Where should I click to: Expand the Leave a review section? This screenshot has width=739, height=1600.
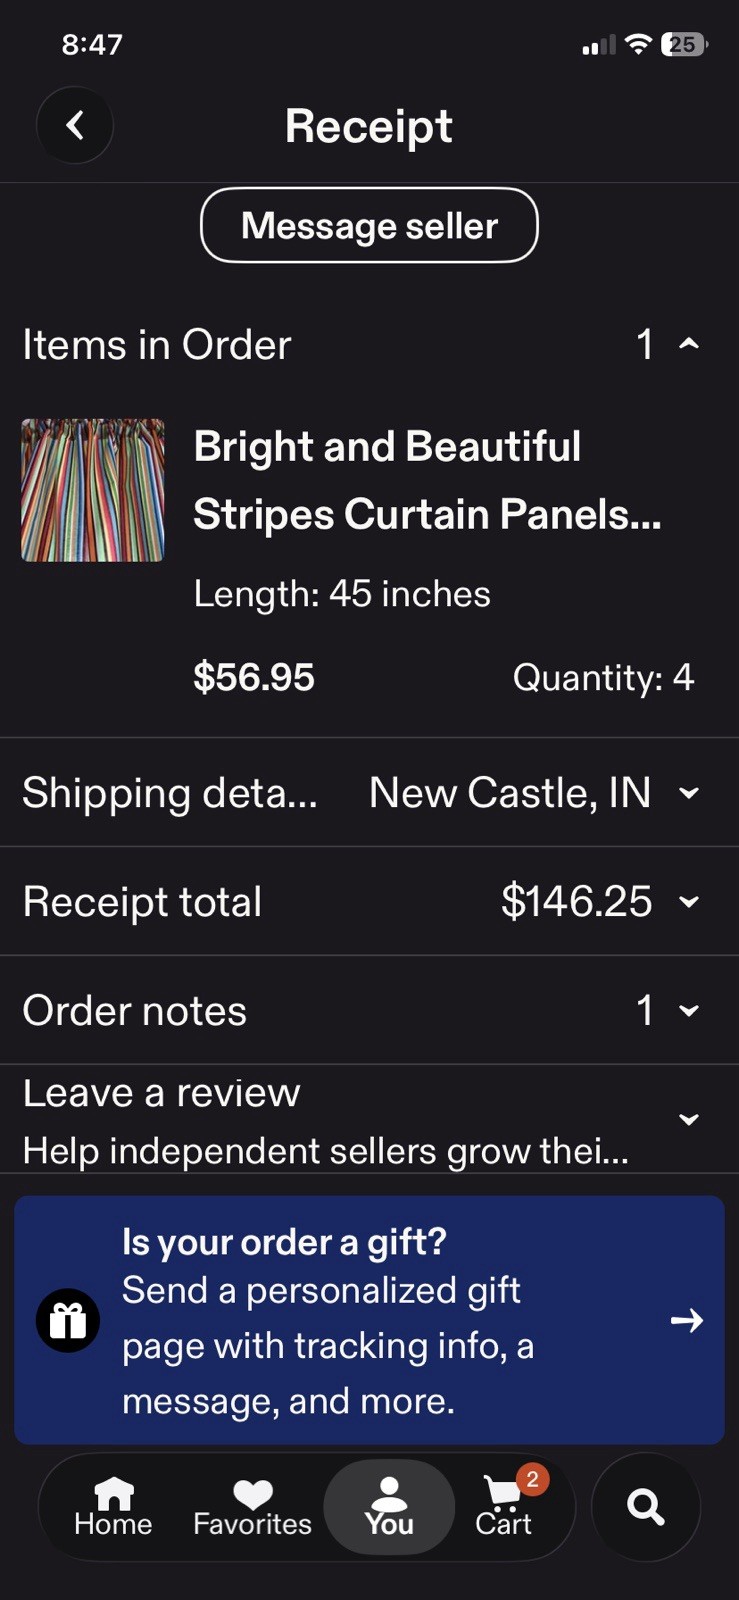(x=369, y=1119)
